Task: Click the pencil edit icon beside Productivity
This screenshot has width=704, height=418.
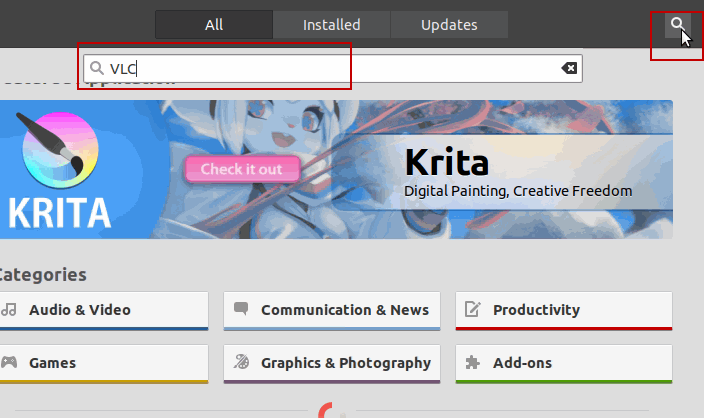Action: pyautogui.click(x=472, y=309)
